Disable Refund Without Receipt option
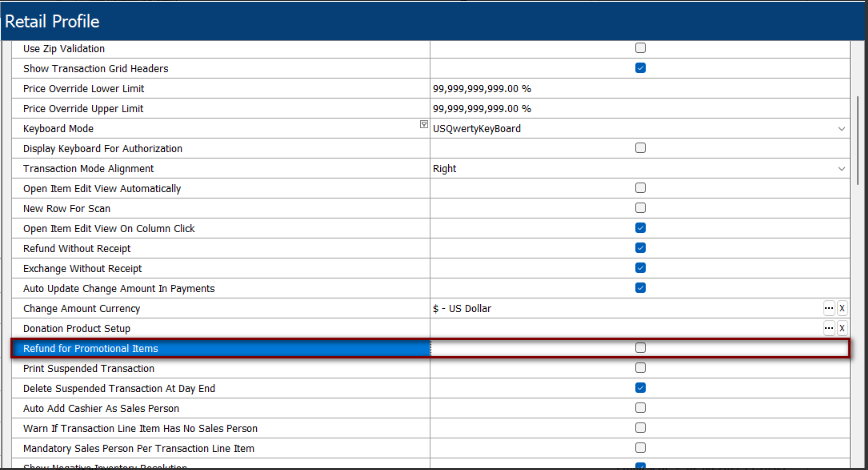868x470 pixels. pyautogui.click(x=640, y=248)
